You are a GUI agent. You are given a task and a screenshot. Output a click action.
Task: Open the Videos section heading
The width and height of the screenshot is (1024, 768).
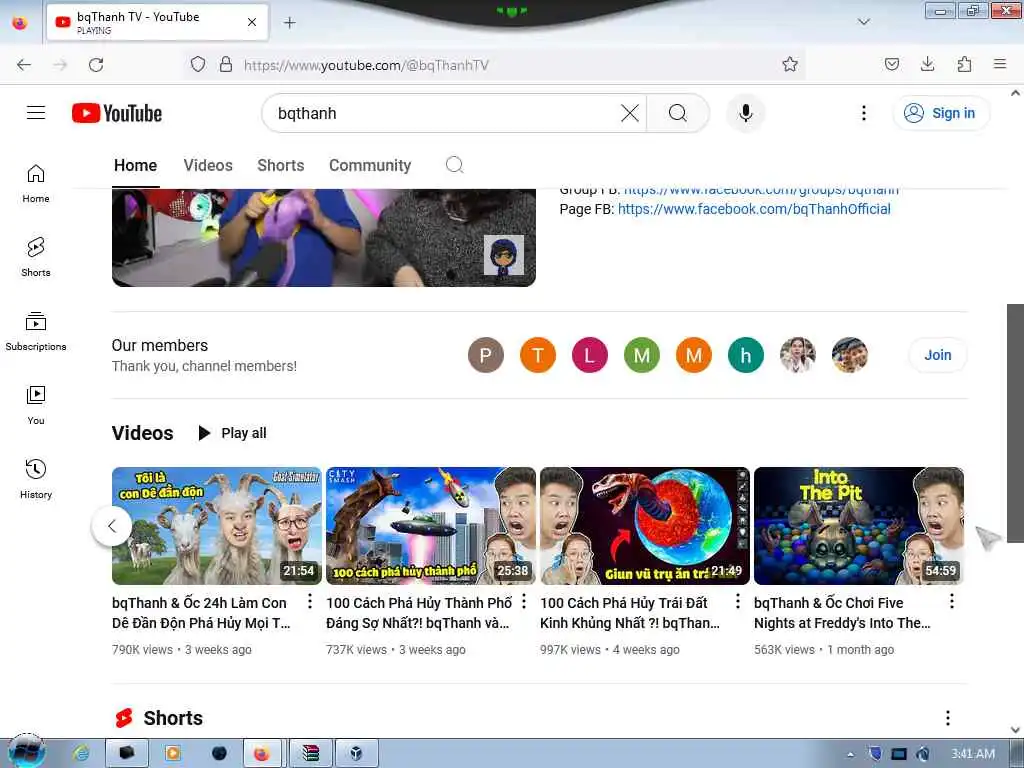pyautogui.click(x=142, y=433)
